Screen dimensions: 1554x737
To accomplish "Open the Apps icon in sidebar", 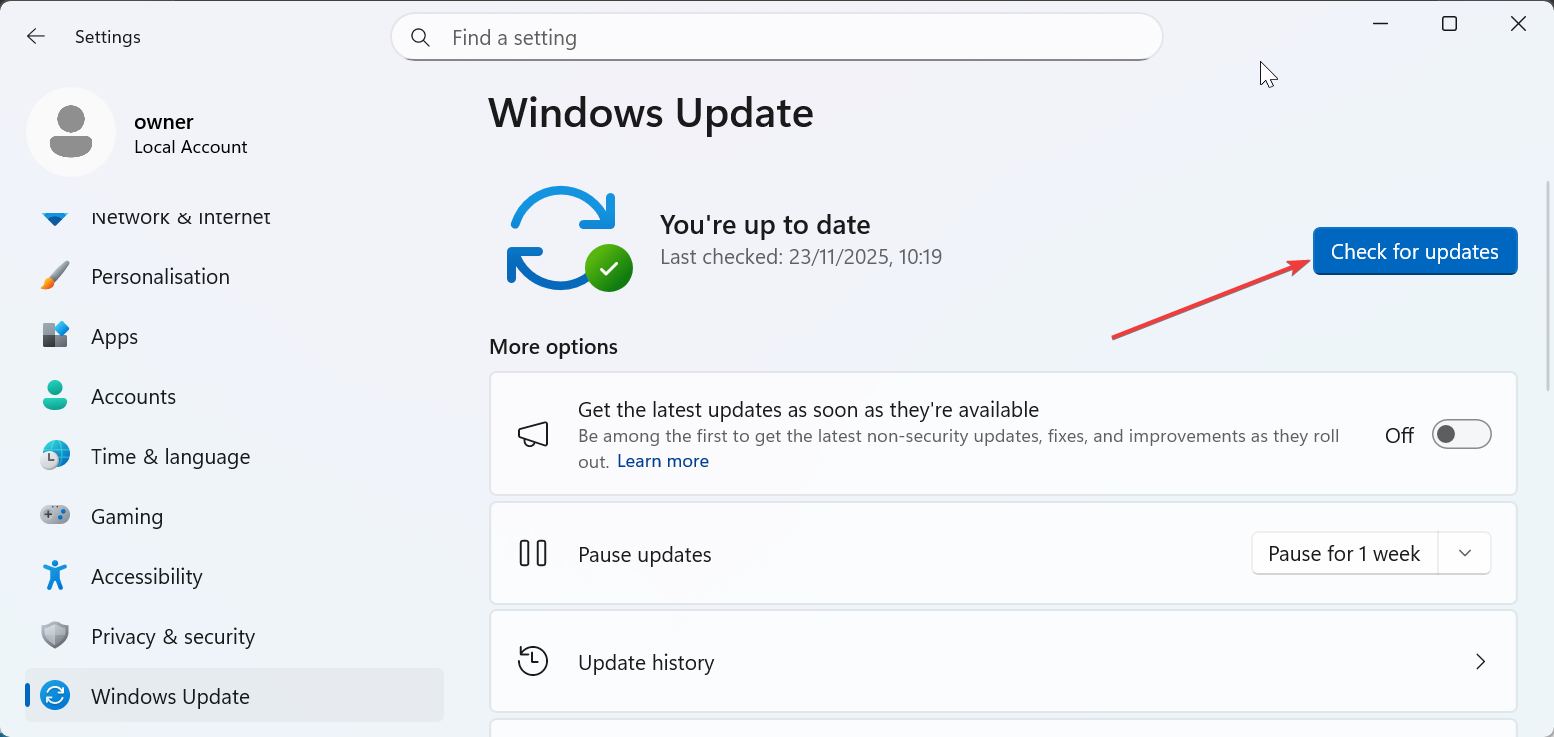I will [55, 336].
